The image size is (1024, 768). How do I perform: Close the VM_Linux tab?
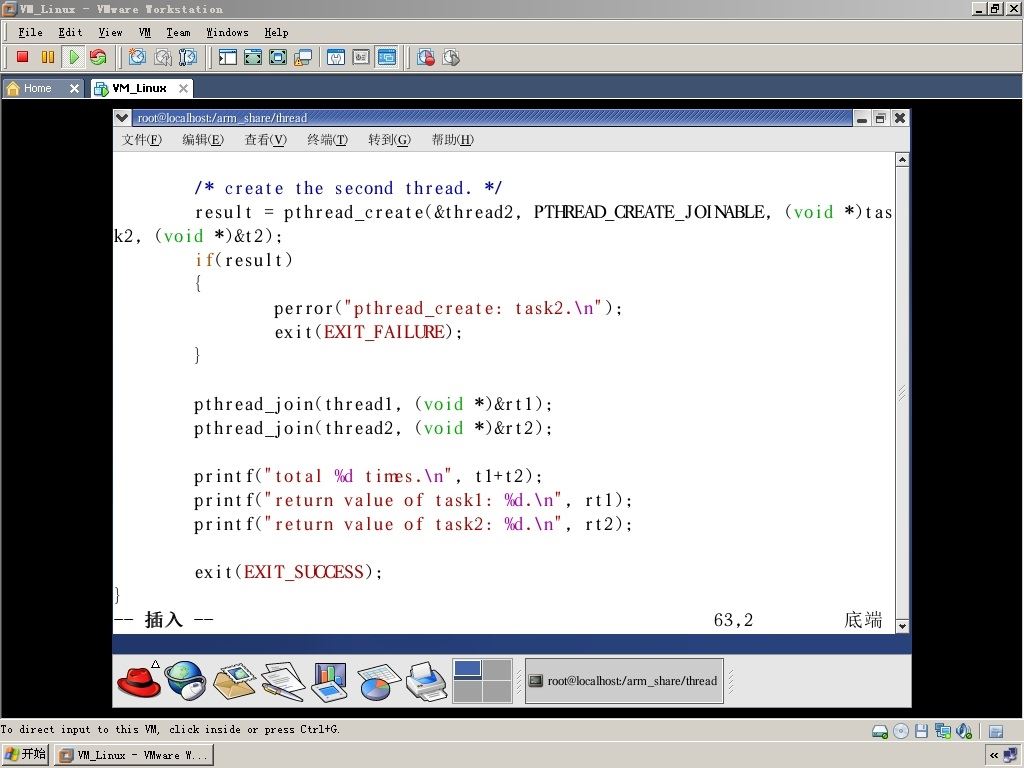pyautogui.click(x=184, y=88)
